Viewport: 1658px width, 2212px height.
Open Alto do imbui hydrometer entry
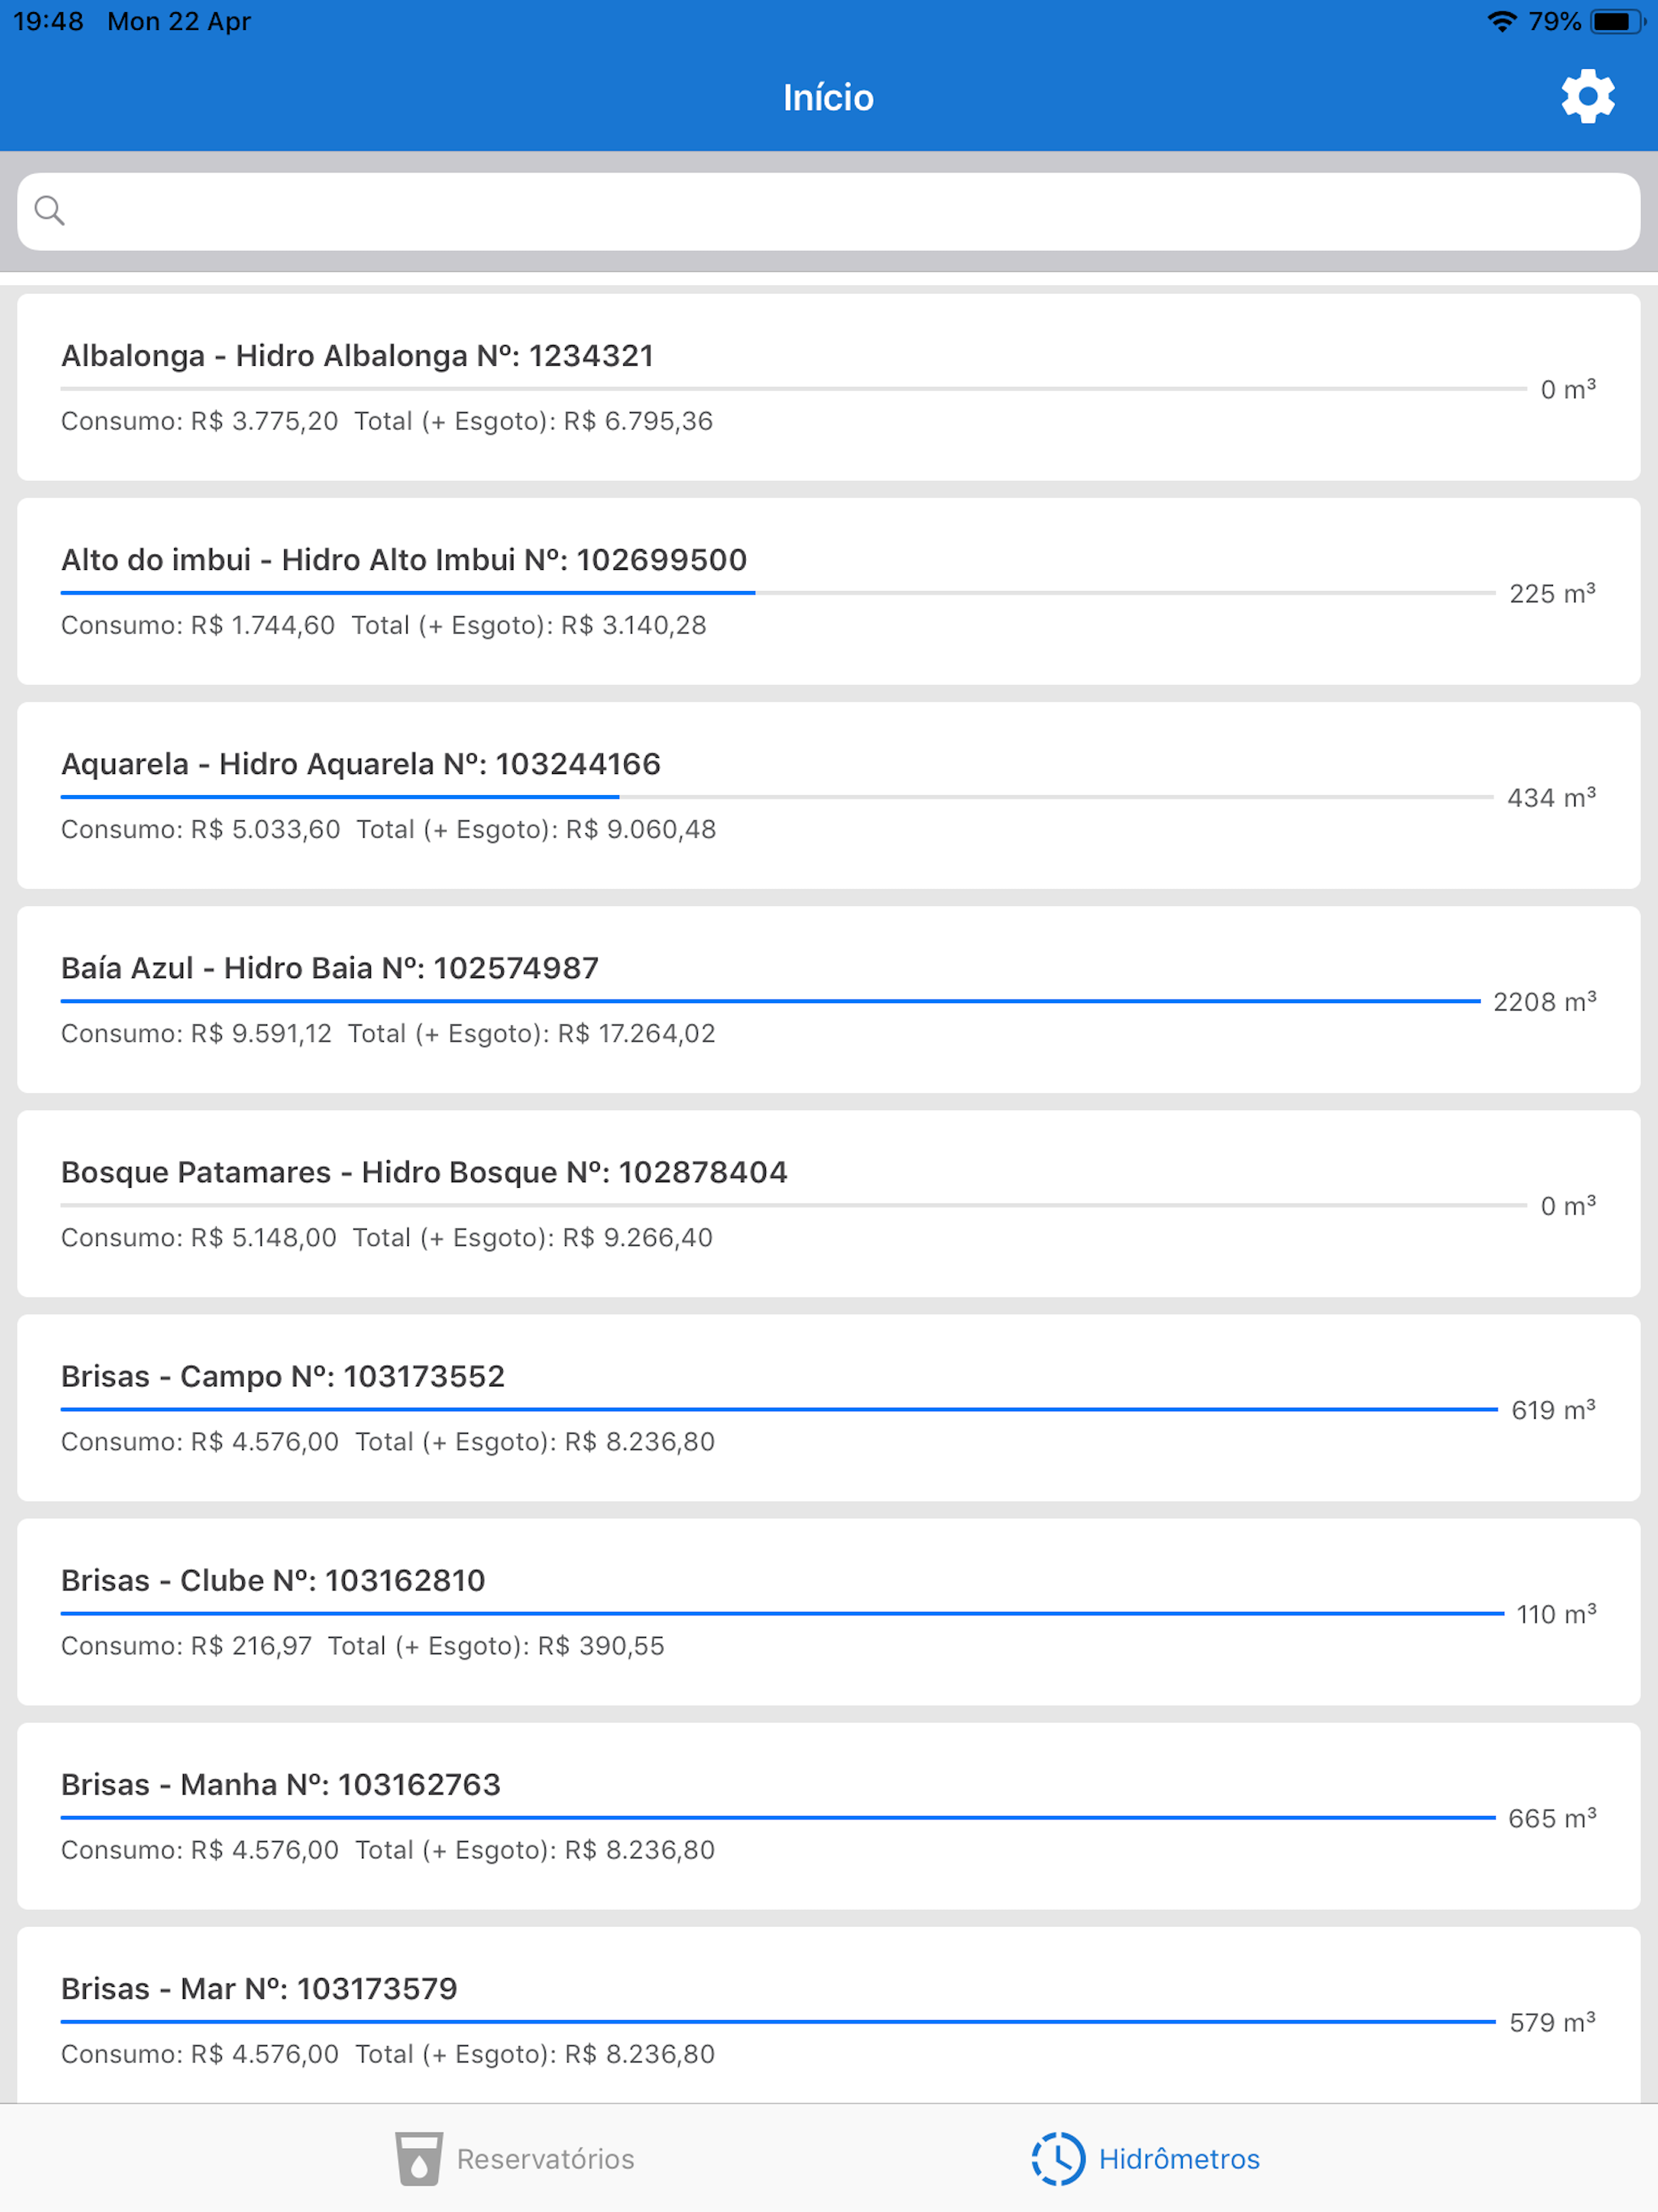(829, 591)
